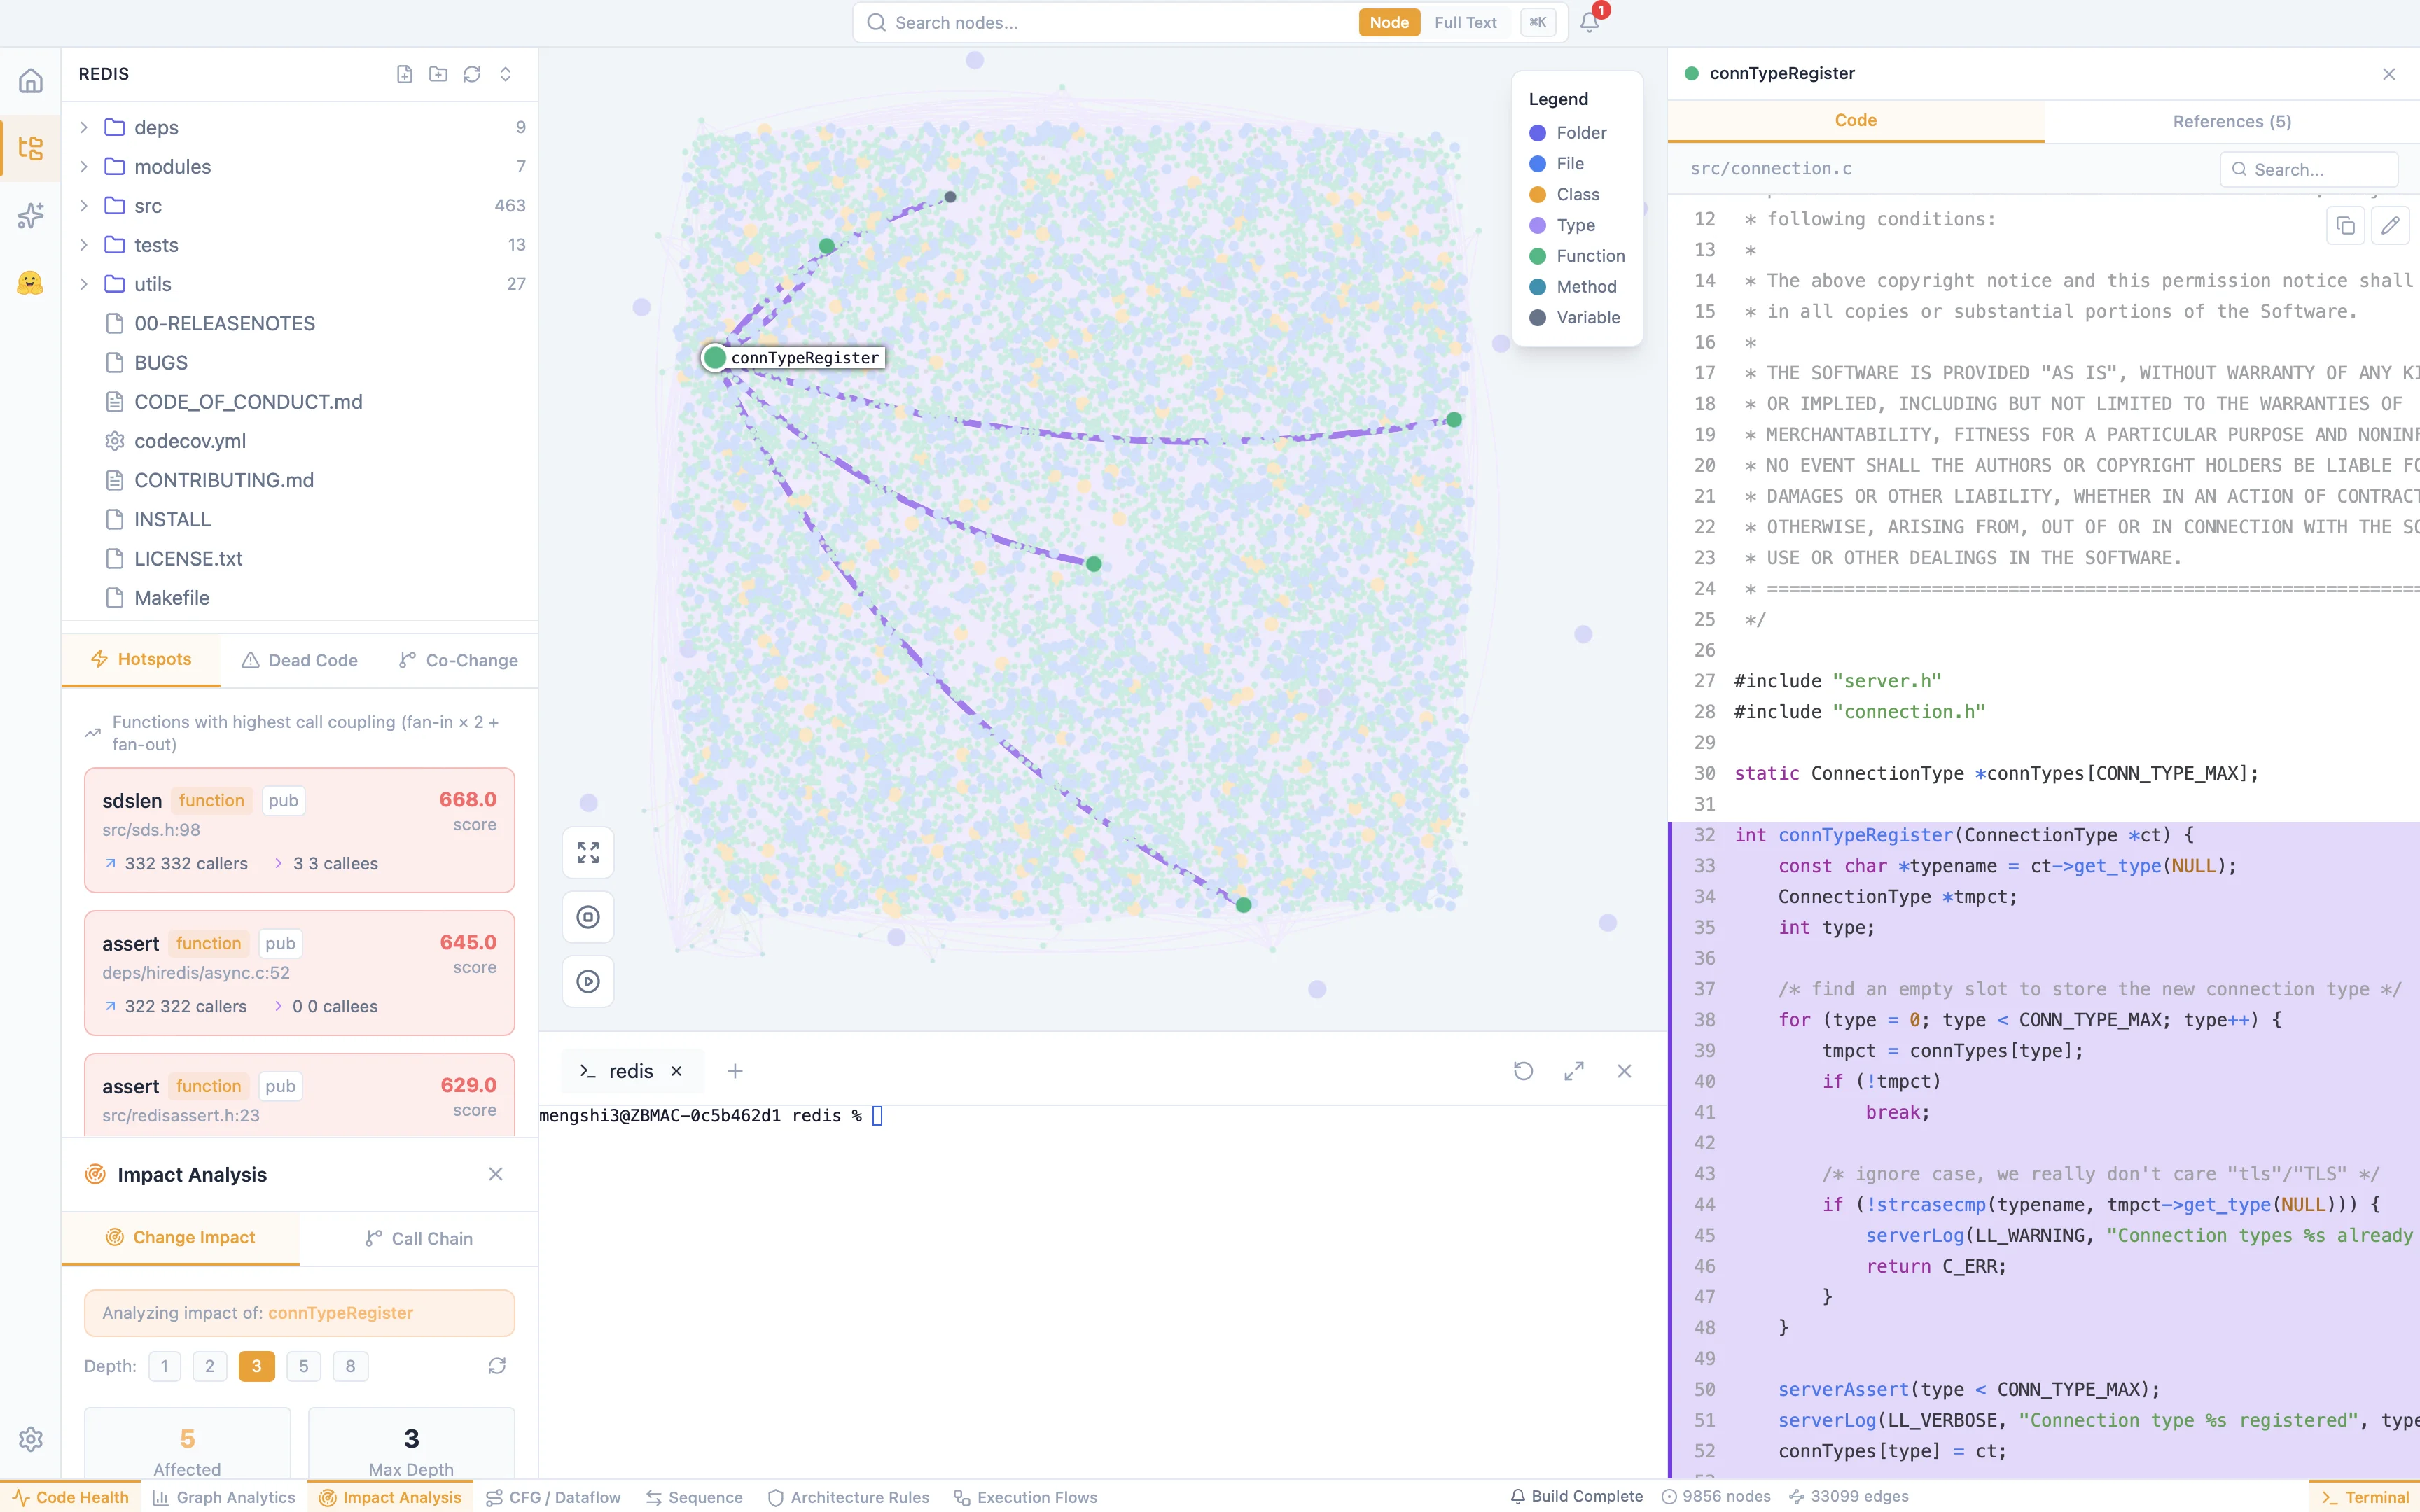The width and height of the screenshot is (2420, 1512).
Task: Create new file in REDIS explorer
Action: [404, 74]
